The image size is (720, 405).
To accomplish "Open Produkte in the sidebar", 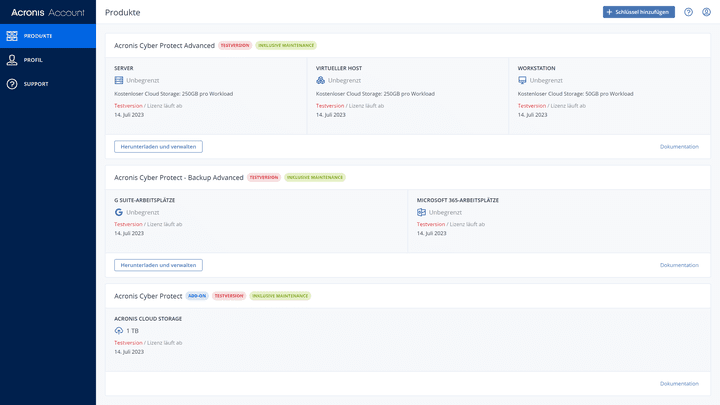I will pos(48,36).
